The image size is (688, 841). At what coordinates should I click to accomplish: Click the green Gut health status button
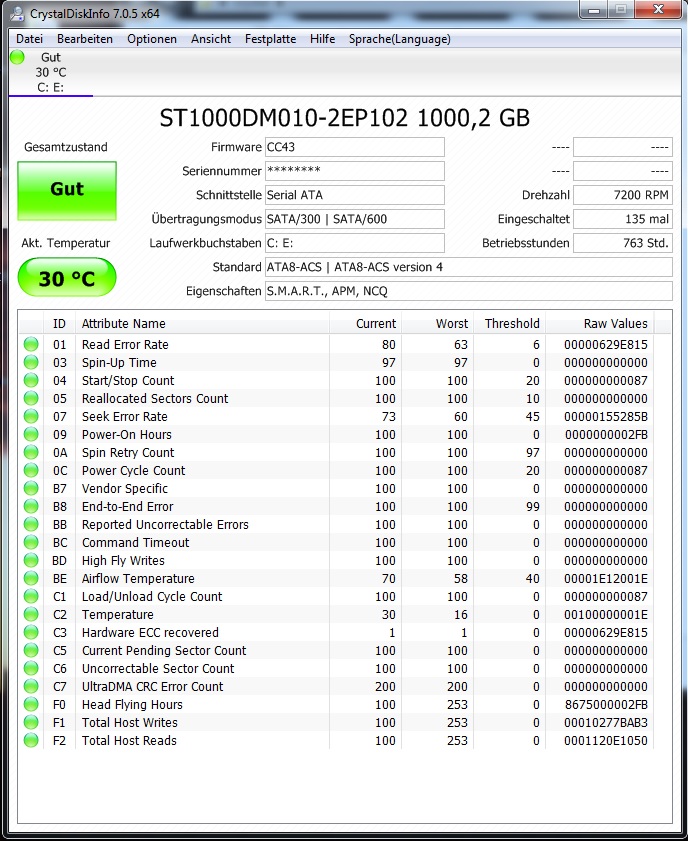[67, 190]
